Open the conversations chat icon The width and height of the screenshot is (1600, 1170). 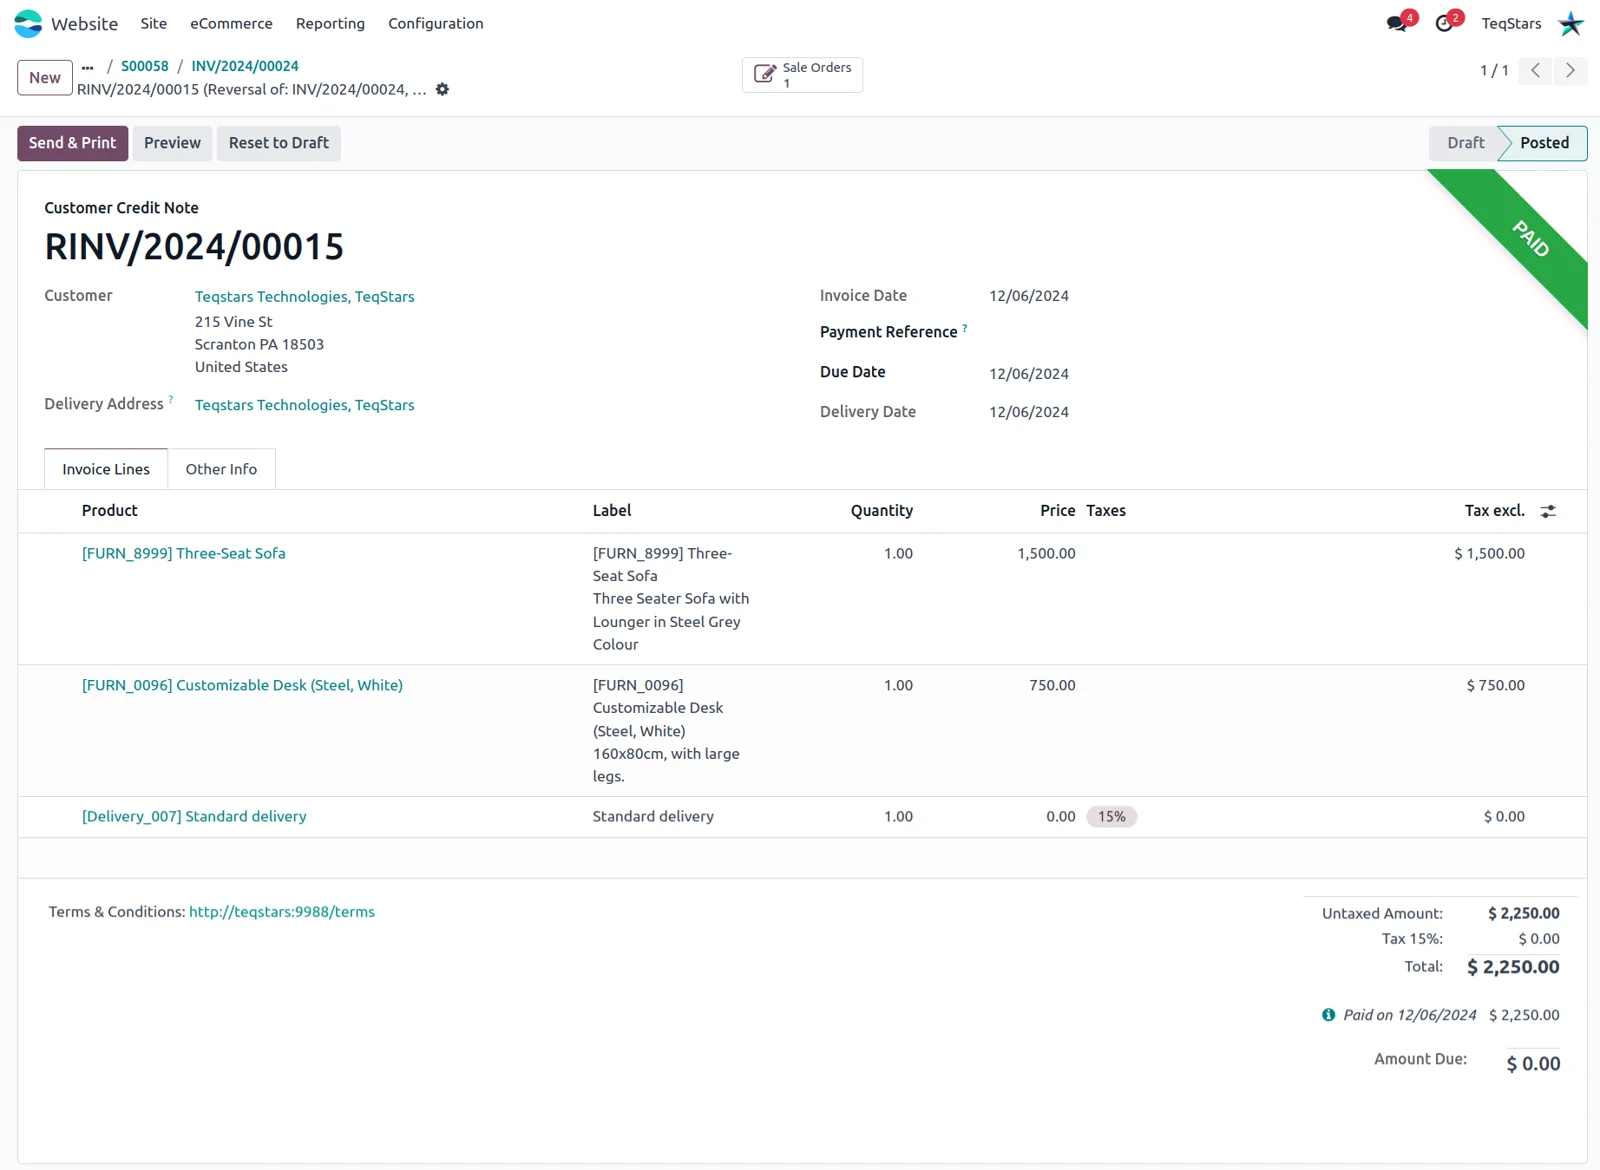pos(1397,23)
